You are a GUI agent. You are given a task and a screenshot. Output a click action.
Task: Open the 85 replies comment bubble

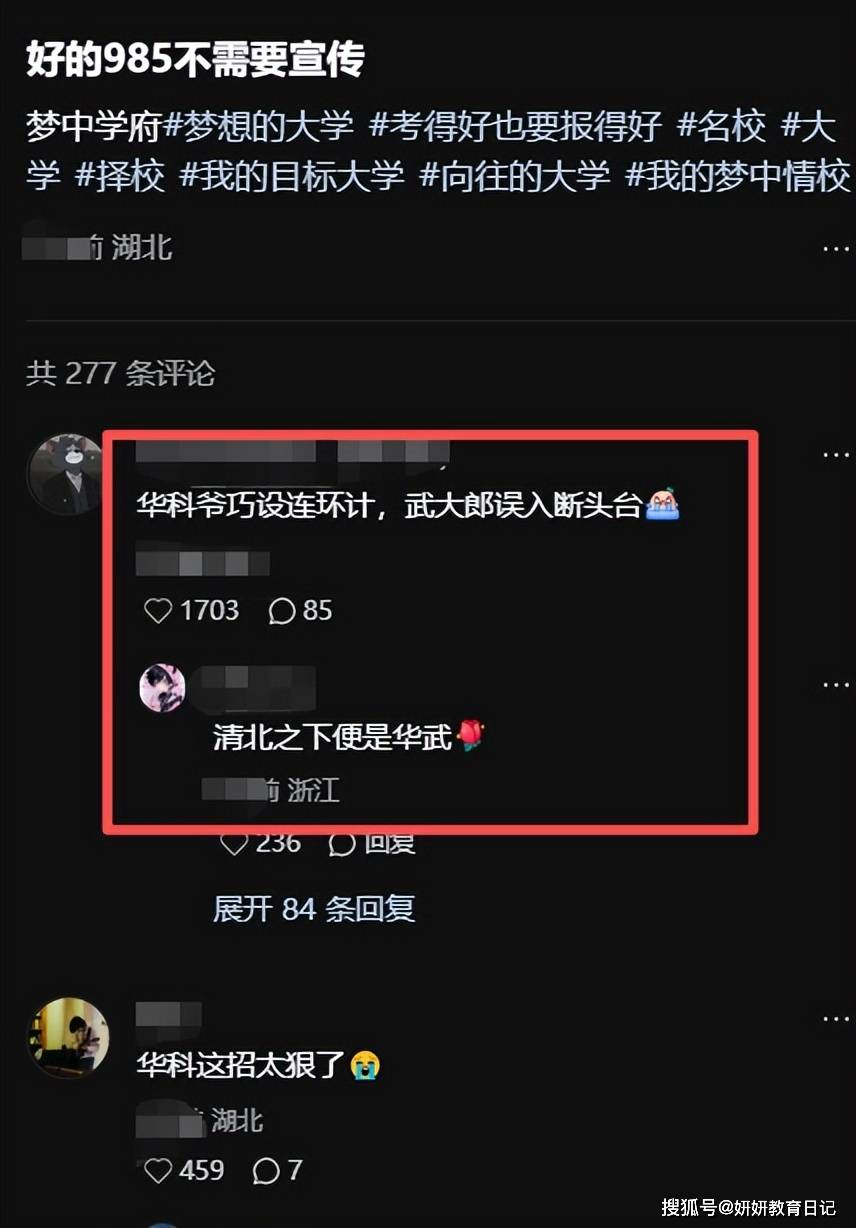coord(283,611)
